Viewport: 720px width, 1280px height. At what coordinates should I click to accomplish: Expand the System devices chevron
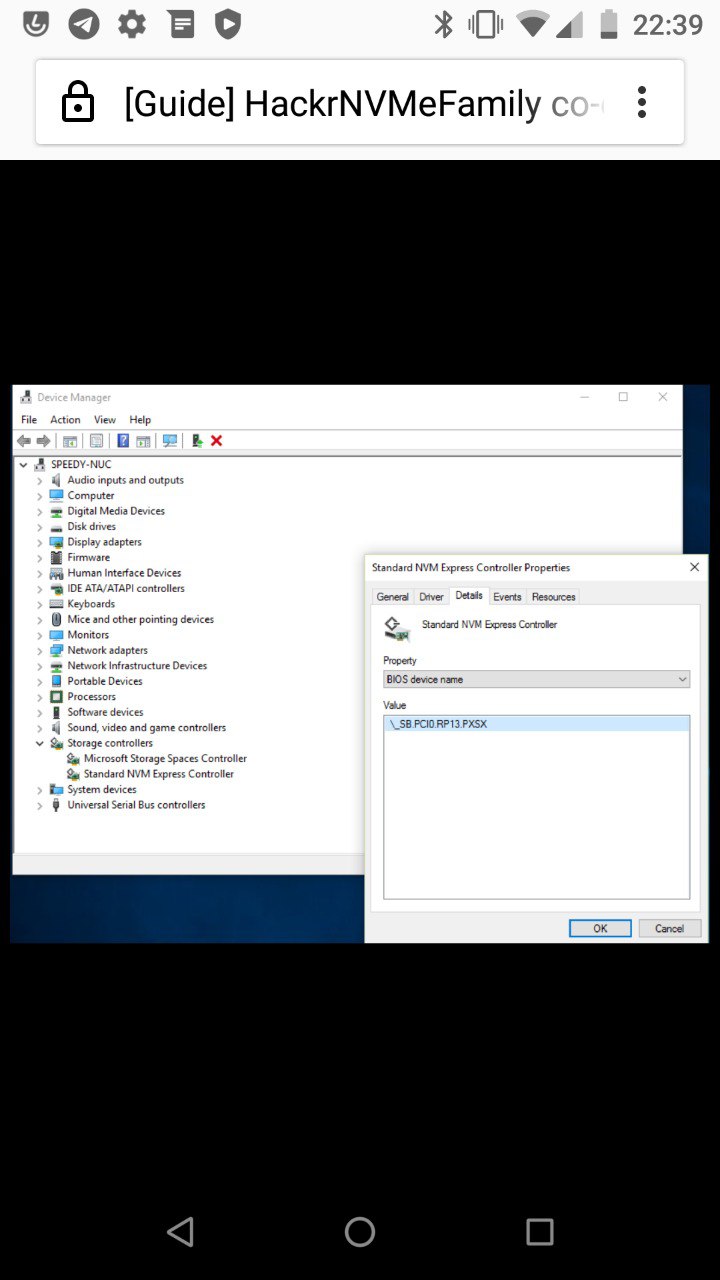coord(40,789)
